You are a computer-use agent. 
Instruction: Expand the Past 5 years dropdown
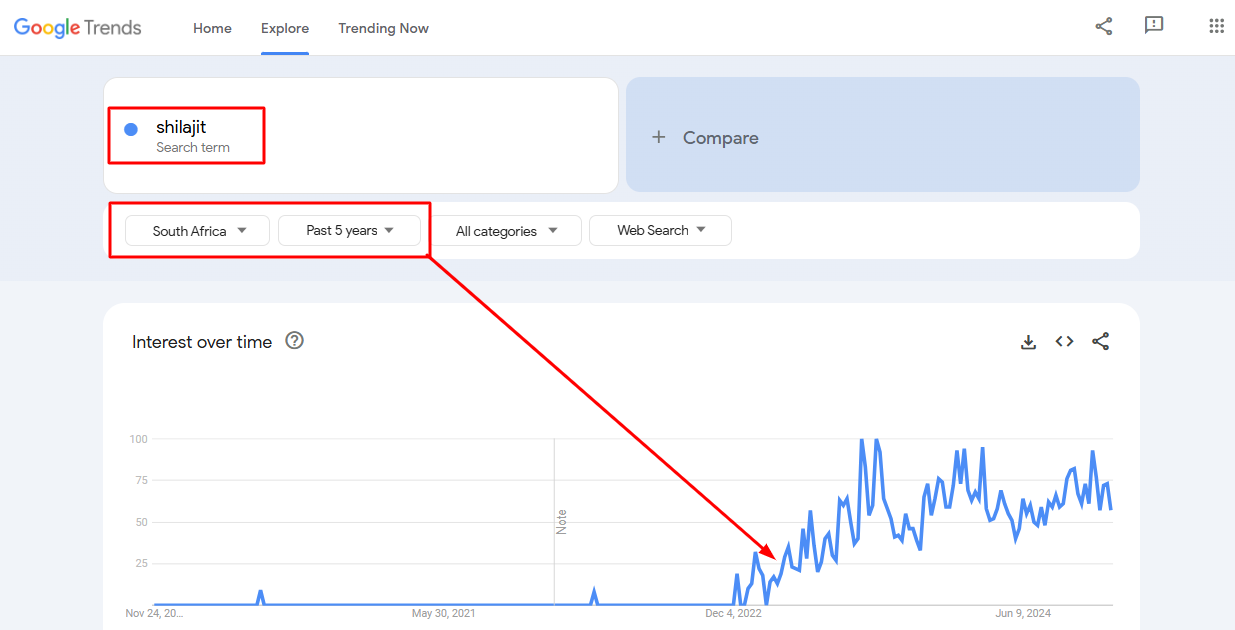click(x=349, y=231)
